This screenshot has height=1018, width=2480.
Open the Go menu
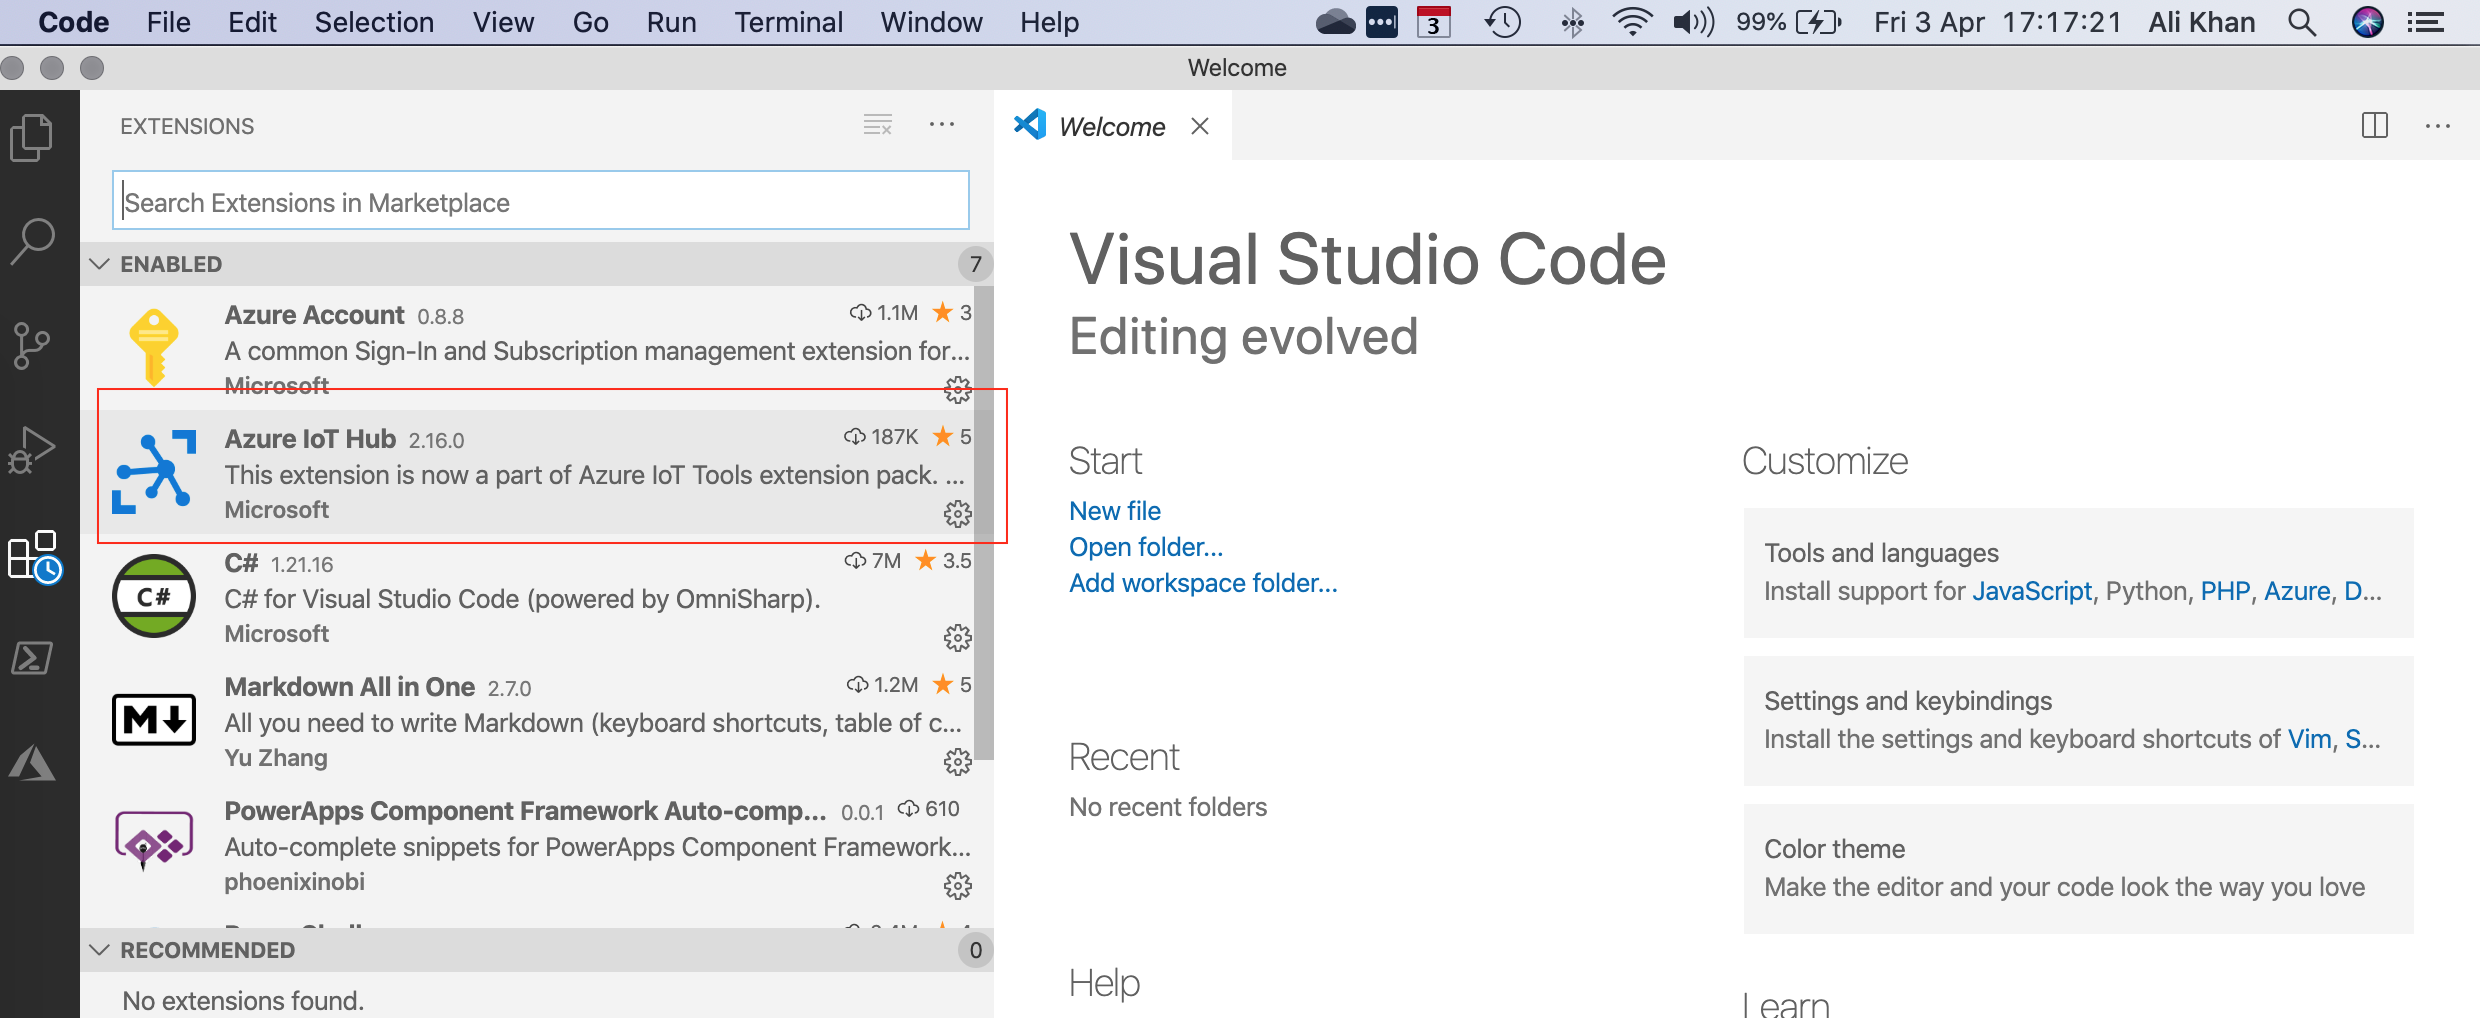pos(590,22)
